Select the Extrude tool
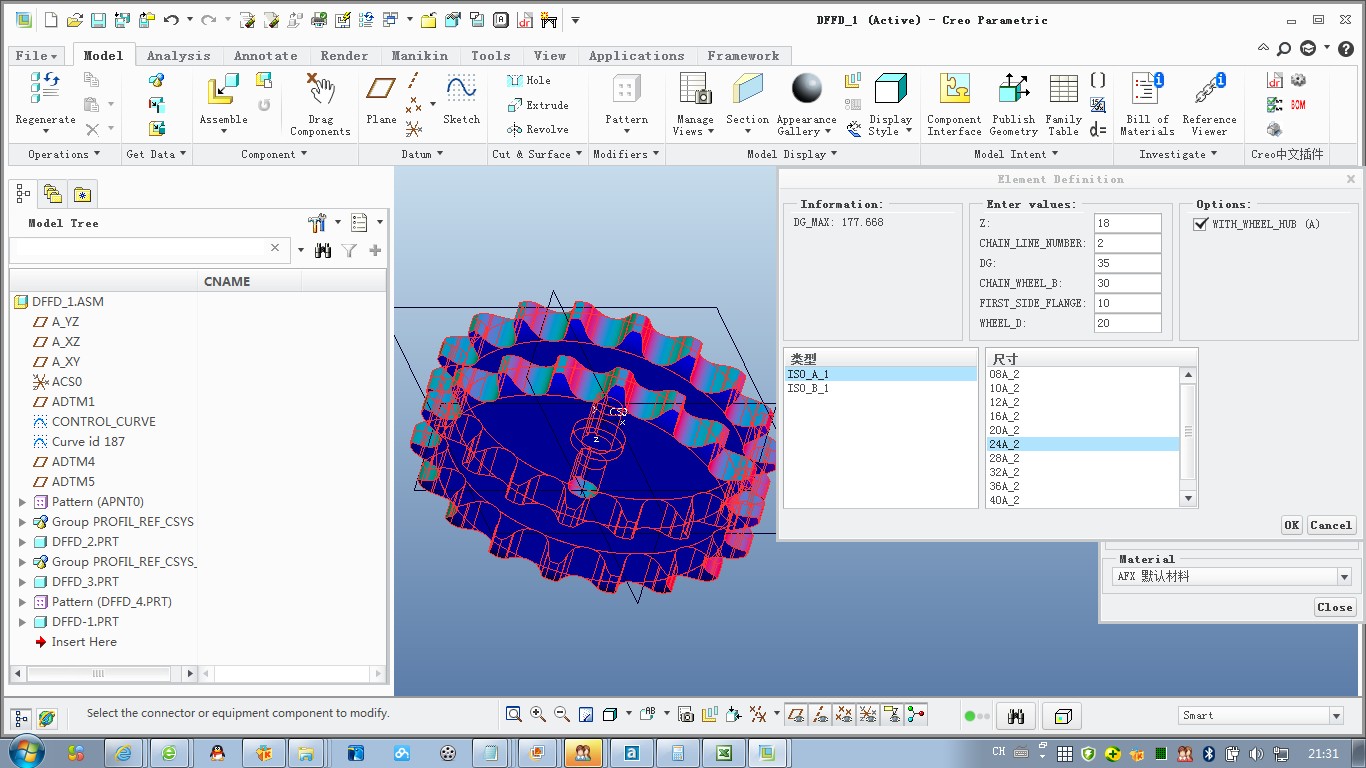 (538, 105)
